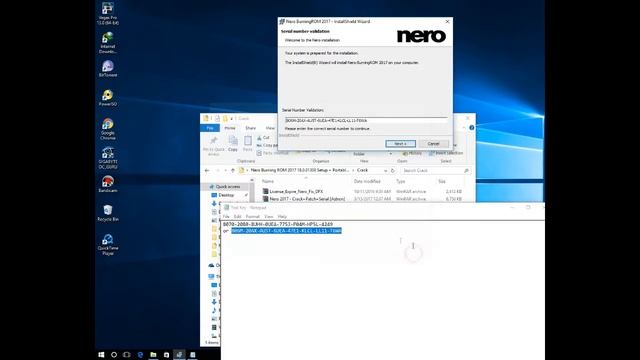Close the Nero InstallShield Wizard window
Viewport: 640px width, 360px height.
[x=447, y=21]
